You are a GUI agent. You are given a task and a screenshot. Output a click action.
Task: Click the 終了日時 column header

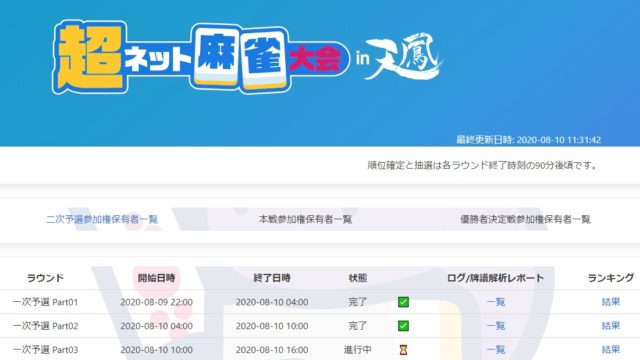point(272,278)
